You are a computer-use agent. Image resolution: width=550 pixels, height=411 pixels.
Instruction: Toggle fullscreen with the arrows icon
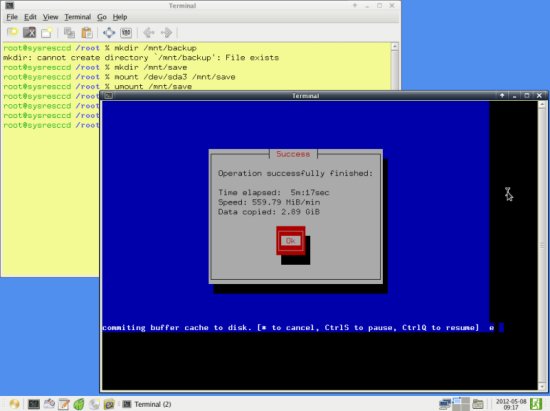[109, 33]
